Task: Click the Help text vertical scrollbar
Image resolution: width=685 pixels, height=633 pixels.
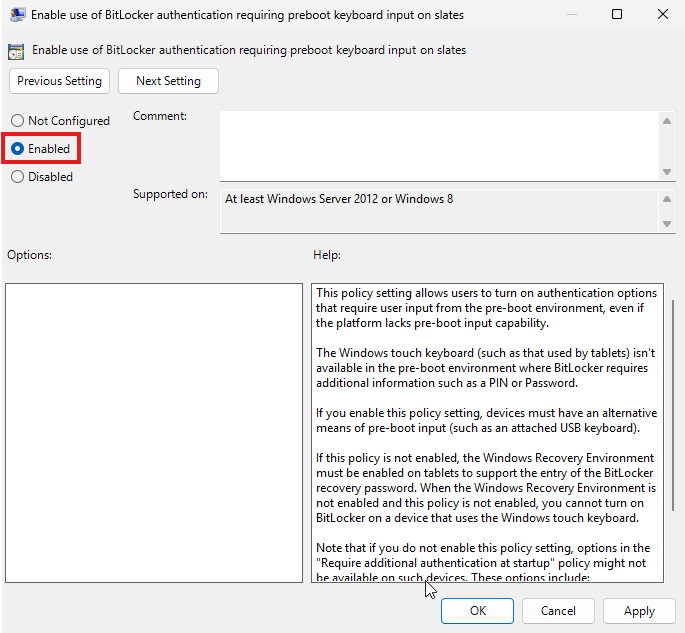Action: [x=673, y=405]
